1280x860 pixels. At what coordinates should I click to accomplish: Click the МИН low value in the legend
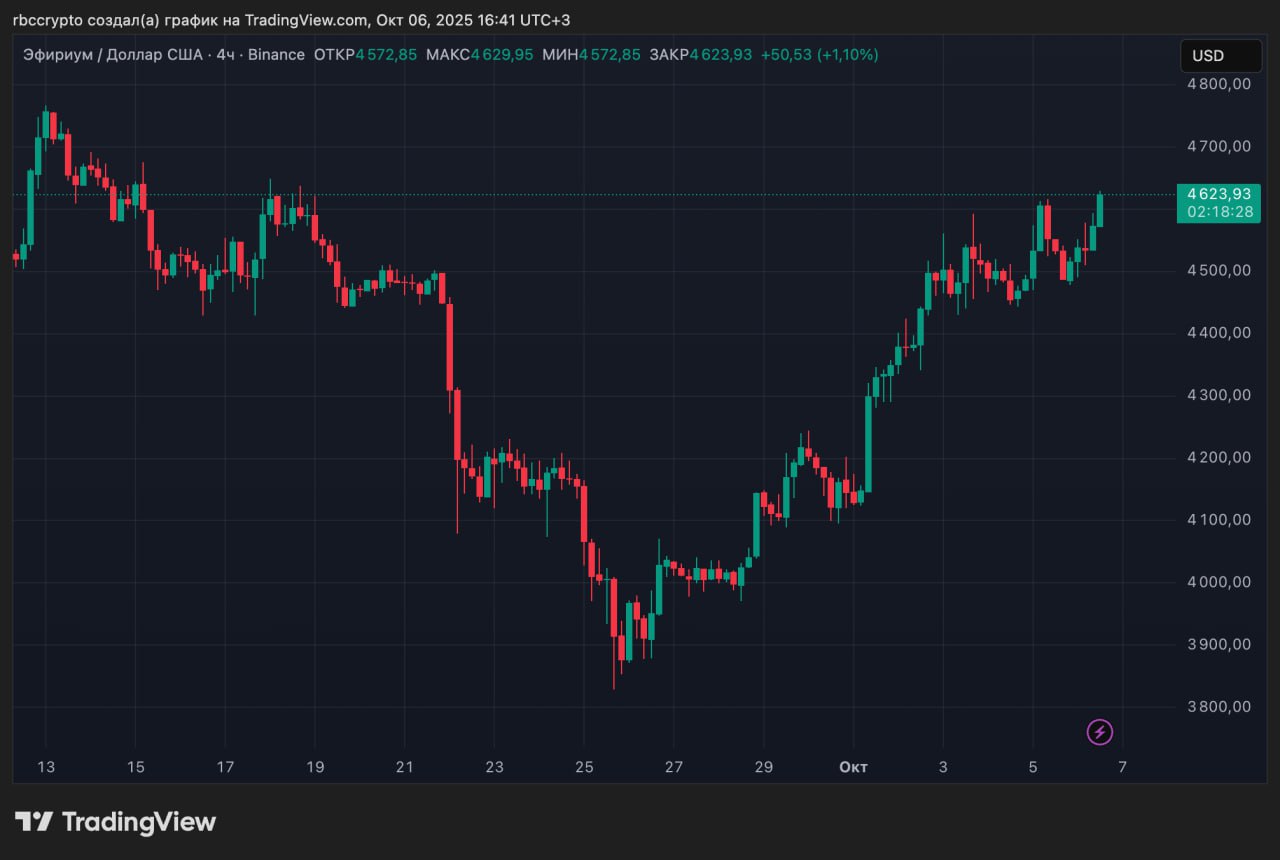(x=610, y=55)
